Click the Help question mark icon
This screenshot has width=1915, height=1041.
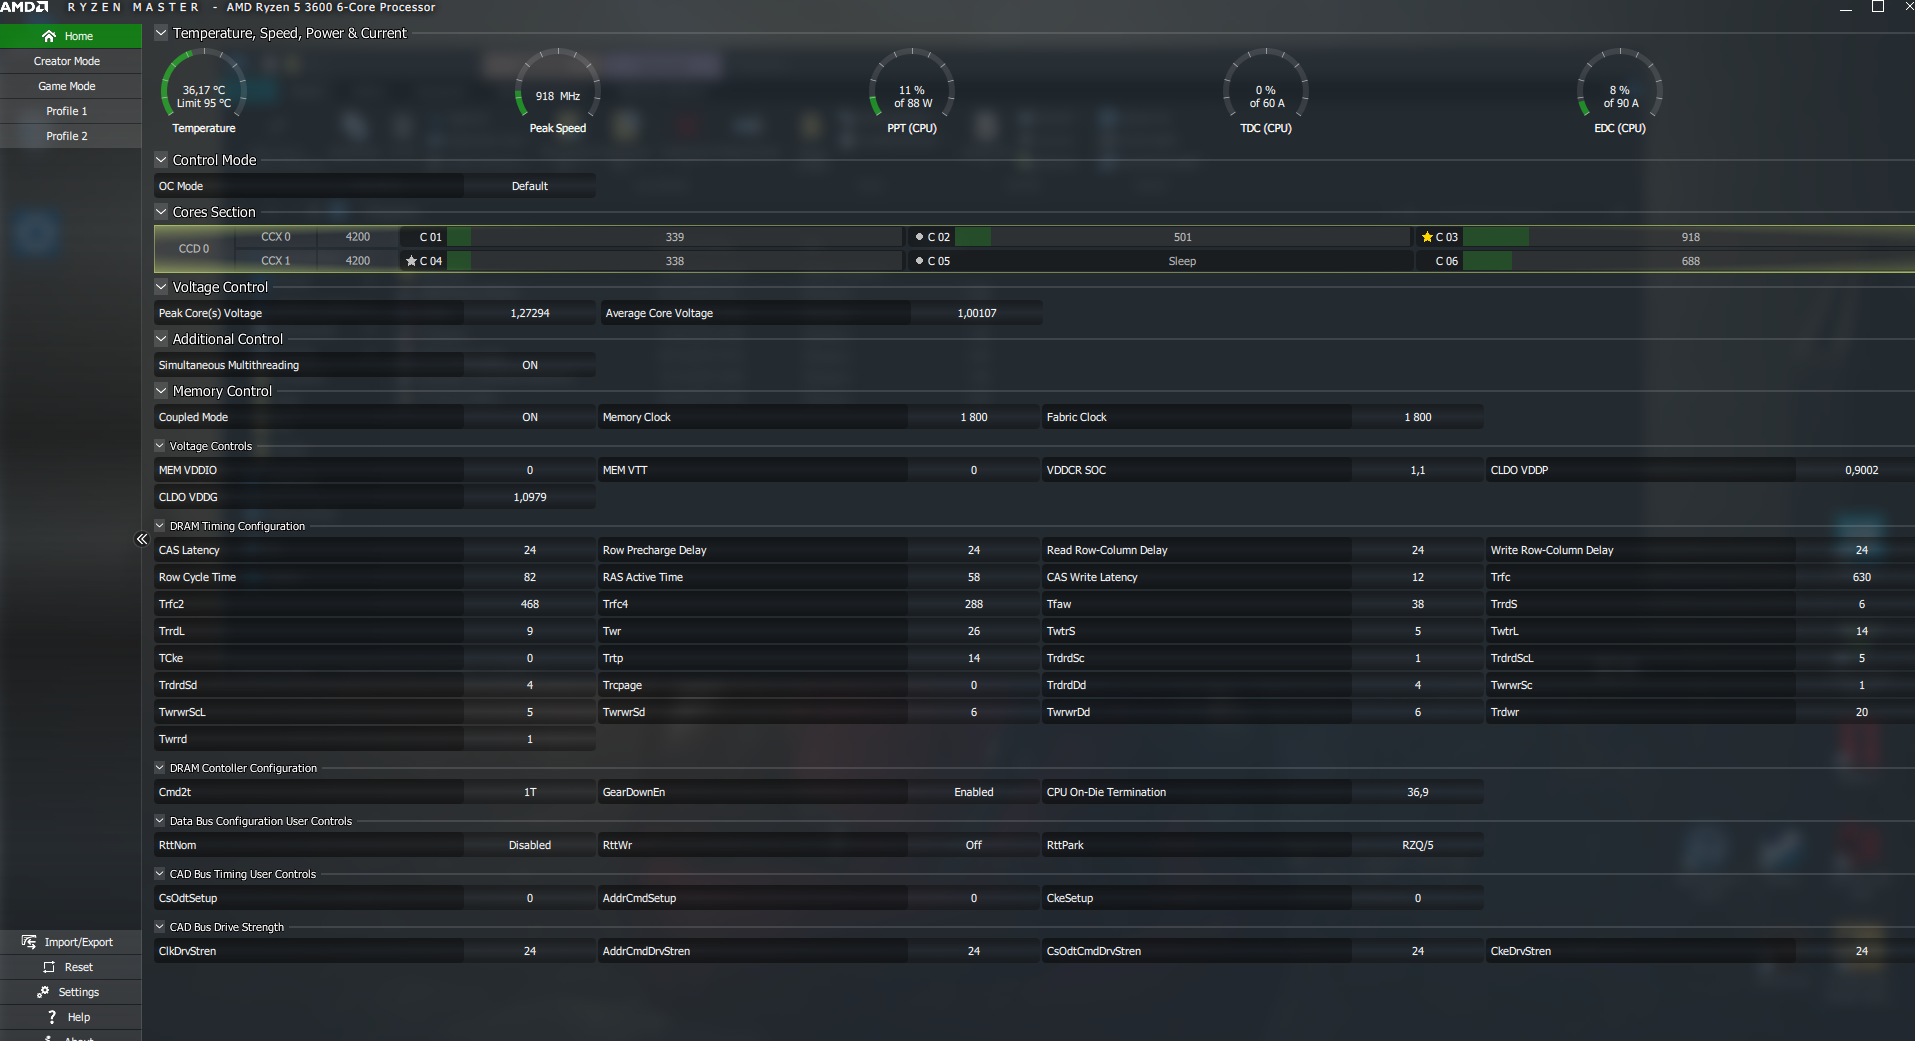click(52, 1017)
